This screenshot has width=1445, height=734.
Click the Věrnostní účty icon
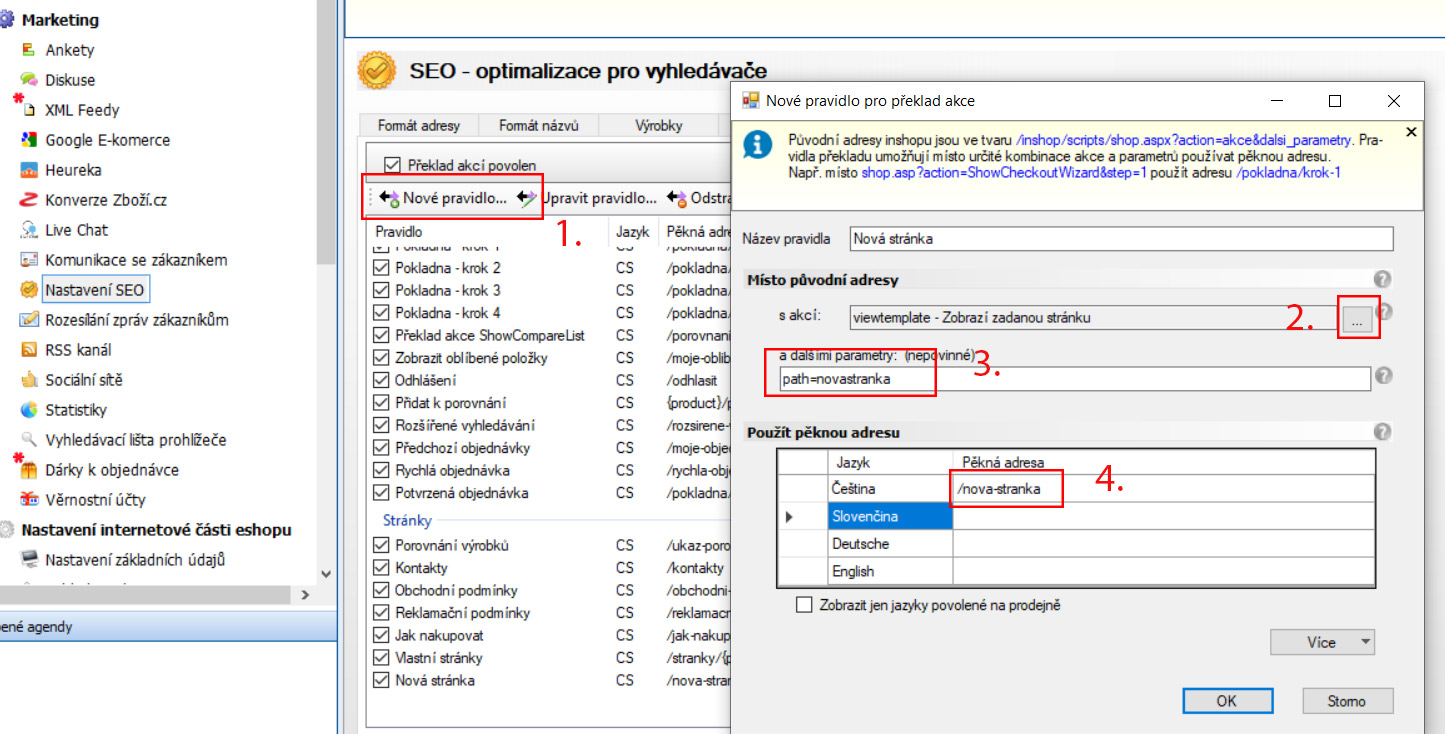click(x=28, y=500)
